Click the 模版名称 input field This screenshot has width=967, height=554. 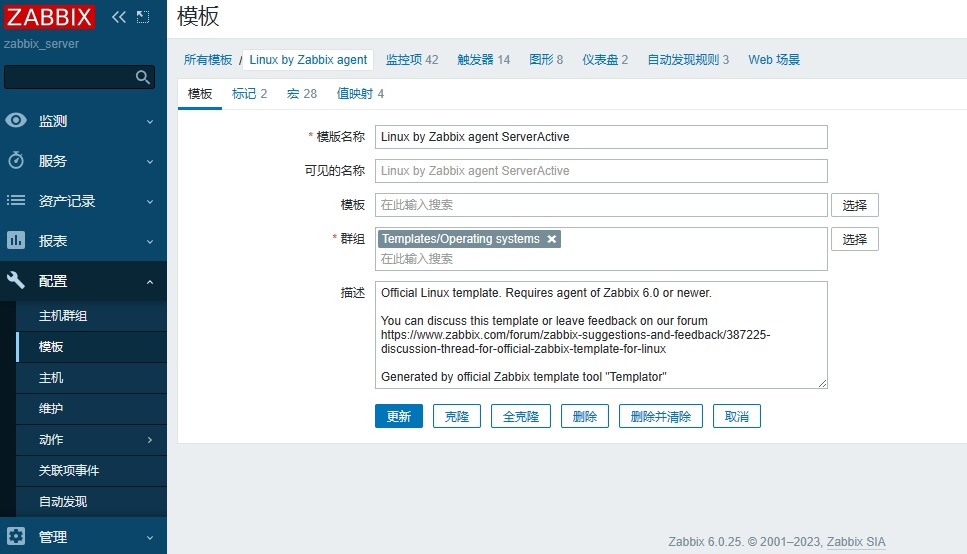click(x=601, y=137)
